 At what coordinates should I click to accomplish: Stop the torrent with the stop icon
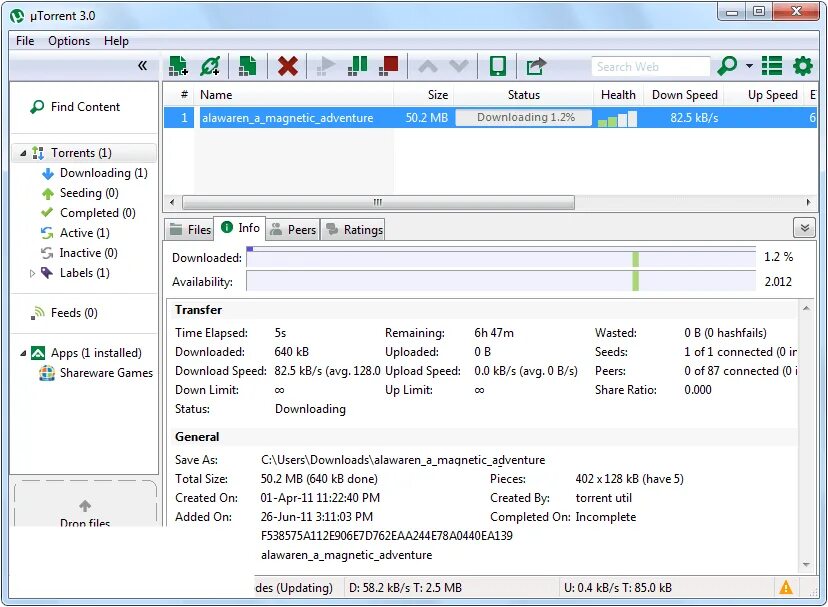point(389,66)
